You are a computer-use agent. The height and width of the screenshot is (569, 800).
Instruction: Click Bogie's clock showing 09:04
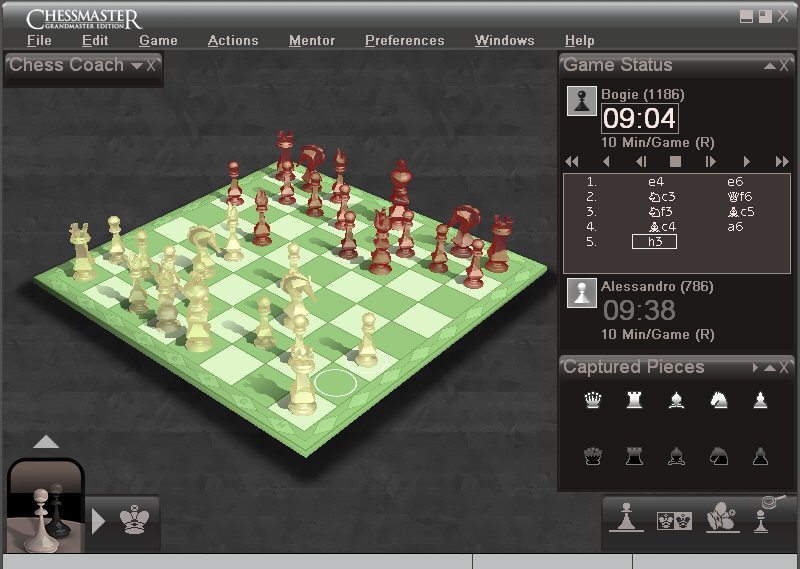click(640, 118)
